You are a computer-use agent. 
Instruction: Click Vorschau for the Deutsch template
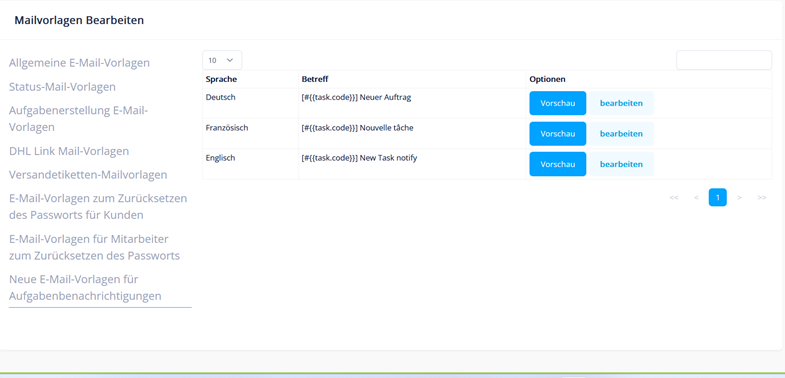click(558, 103)
